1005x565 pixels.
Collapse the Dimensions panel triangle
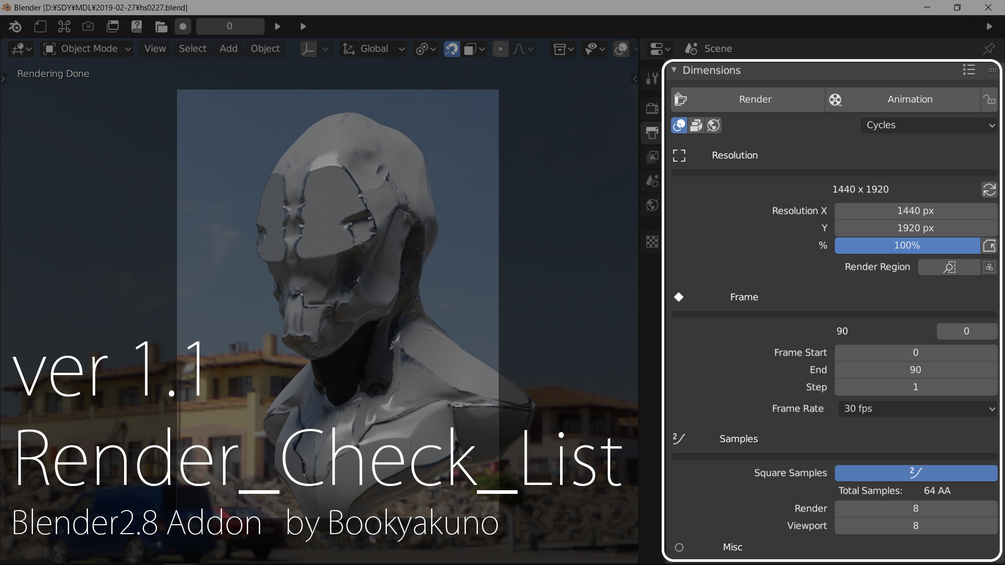[674, 70]
